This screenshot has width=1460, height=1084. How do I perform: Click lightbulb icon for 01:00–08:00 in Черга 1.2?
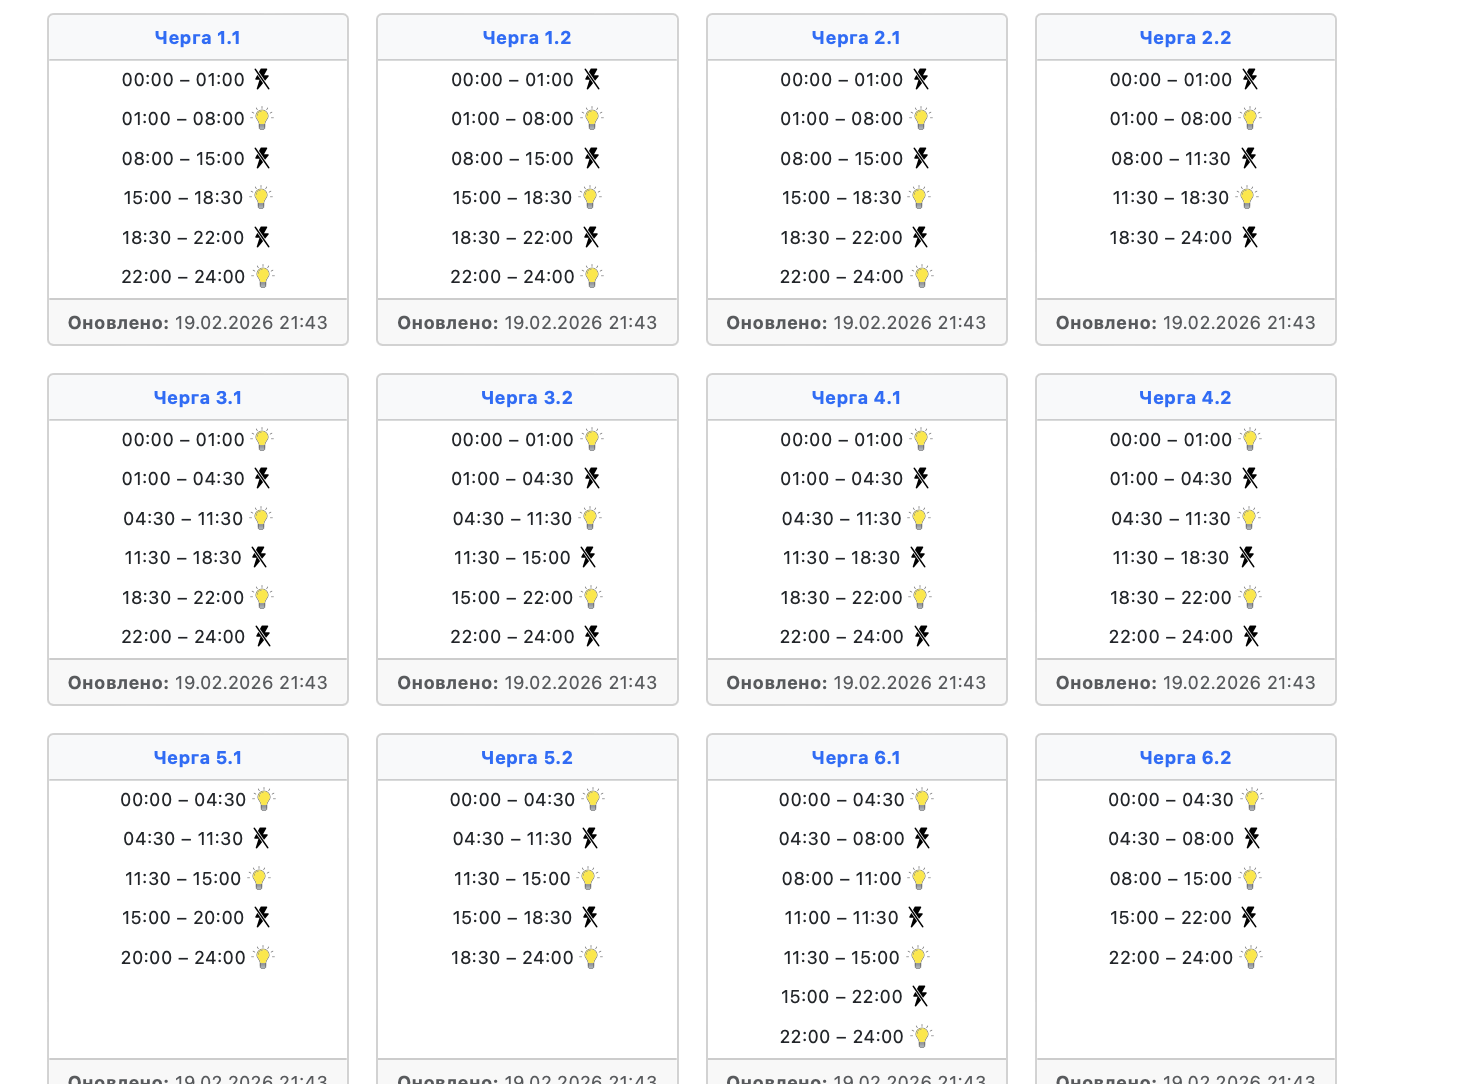(592, 119)
